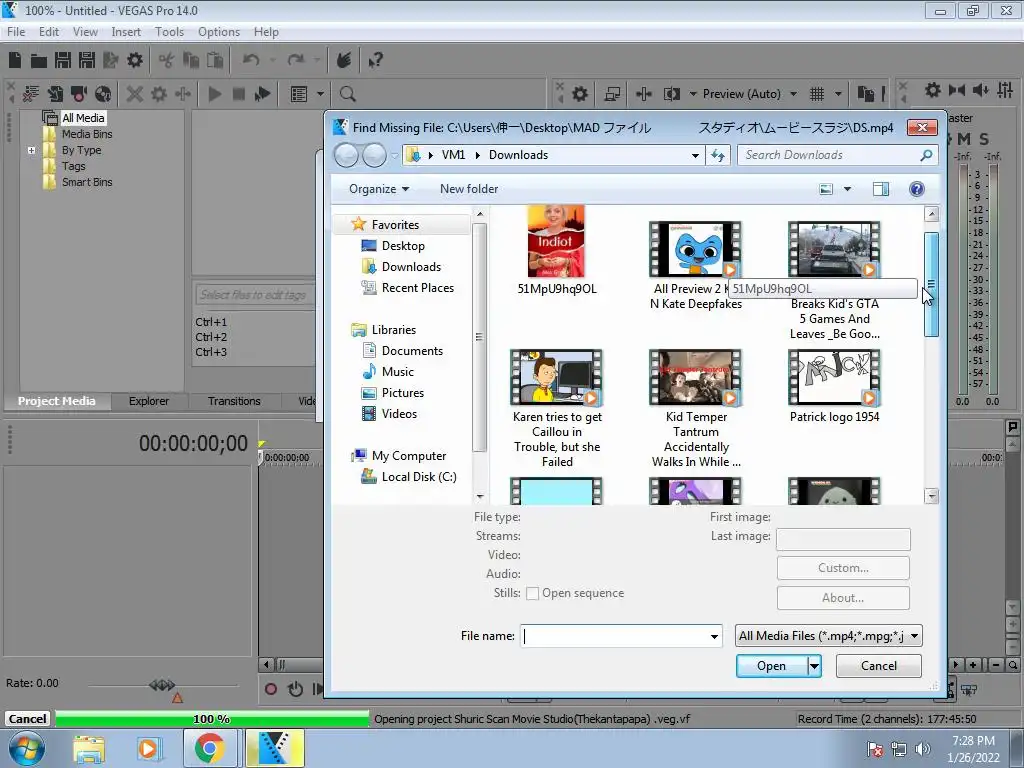The height and width of the screenshot is (768, 1024).
Task: Click the navigation pane scrollbar thumb
Action: click(479, 338)
